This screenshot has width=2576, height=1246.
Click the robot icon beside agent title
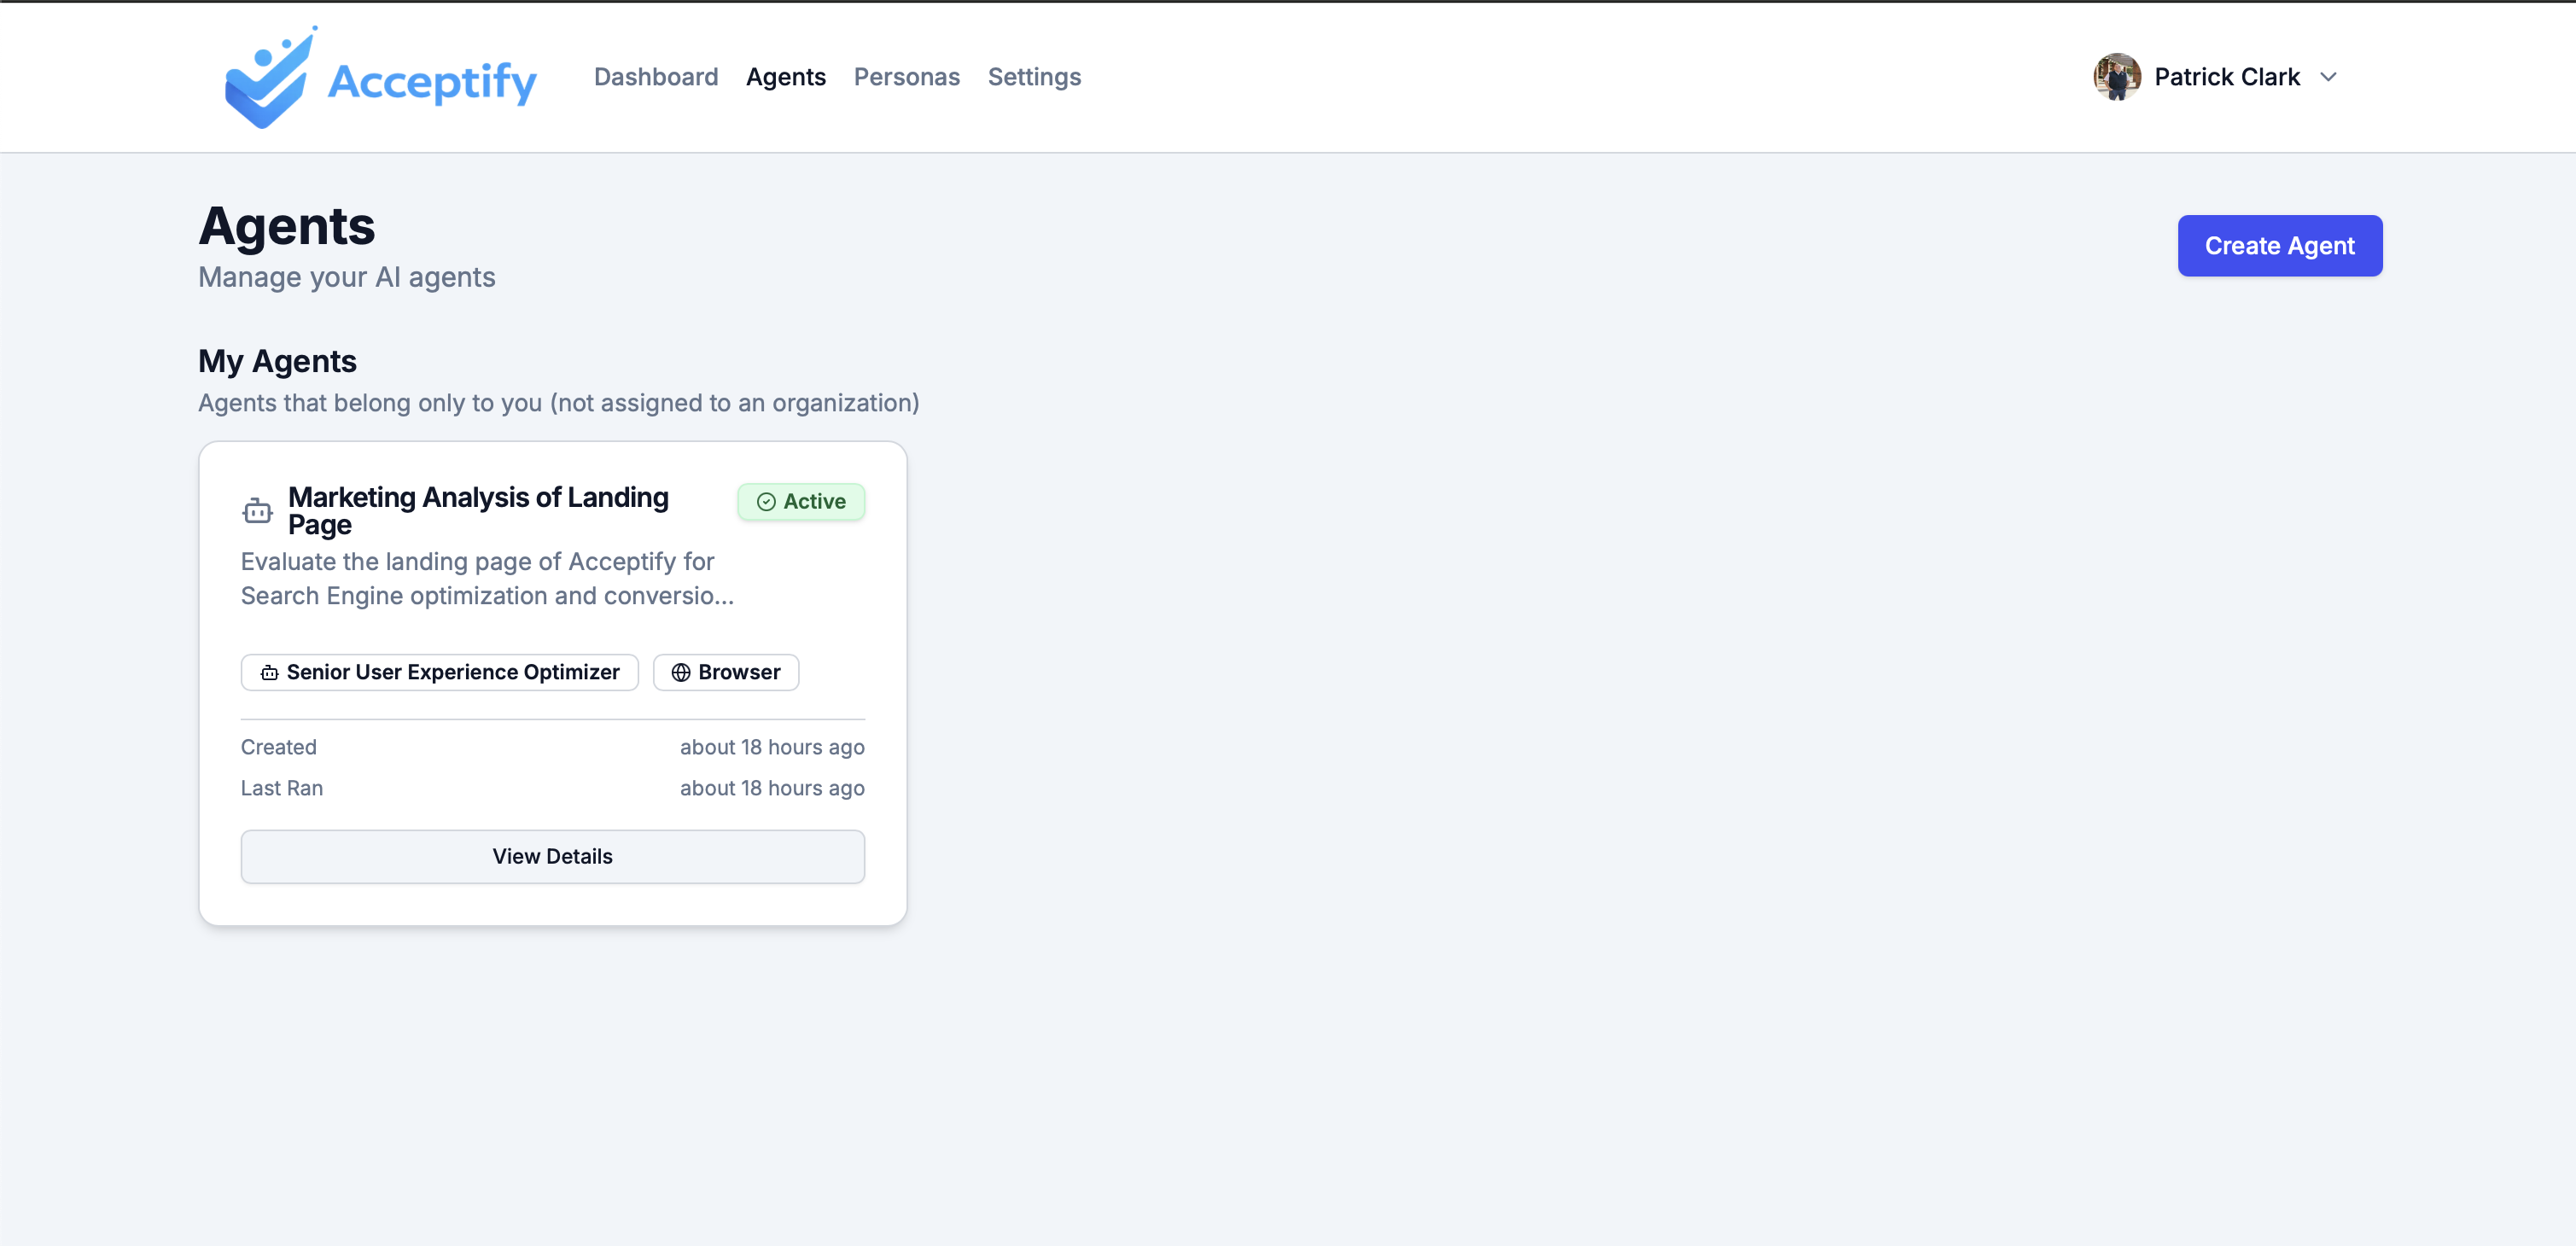[x=257, y=510]
